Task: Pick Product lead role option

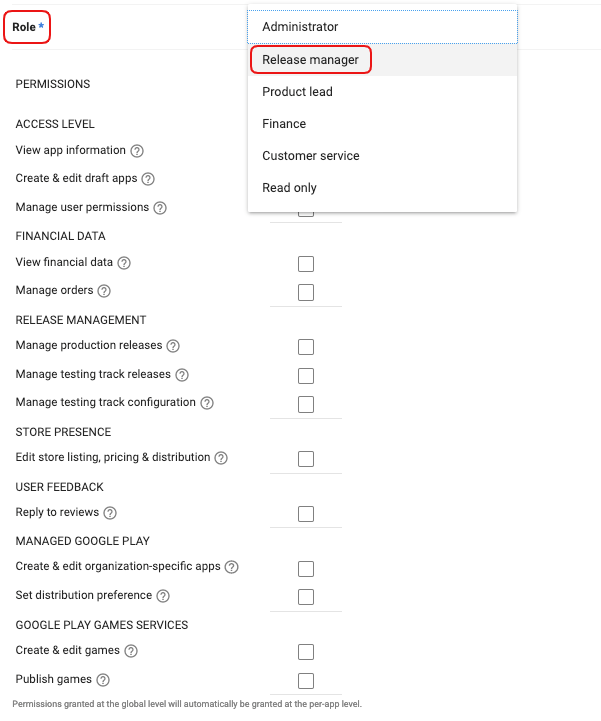Action: (x=297, y=92)
